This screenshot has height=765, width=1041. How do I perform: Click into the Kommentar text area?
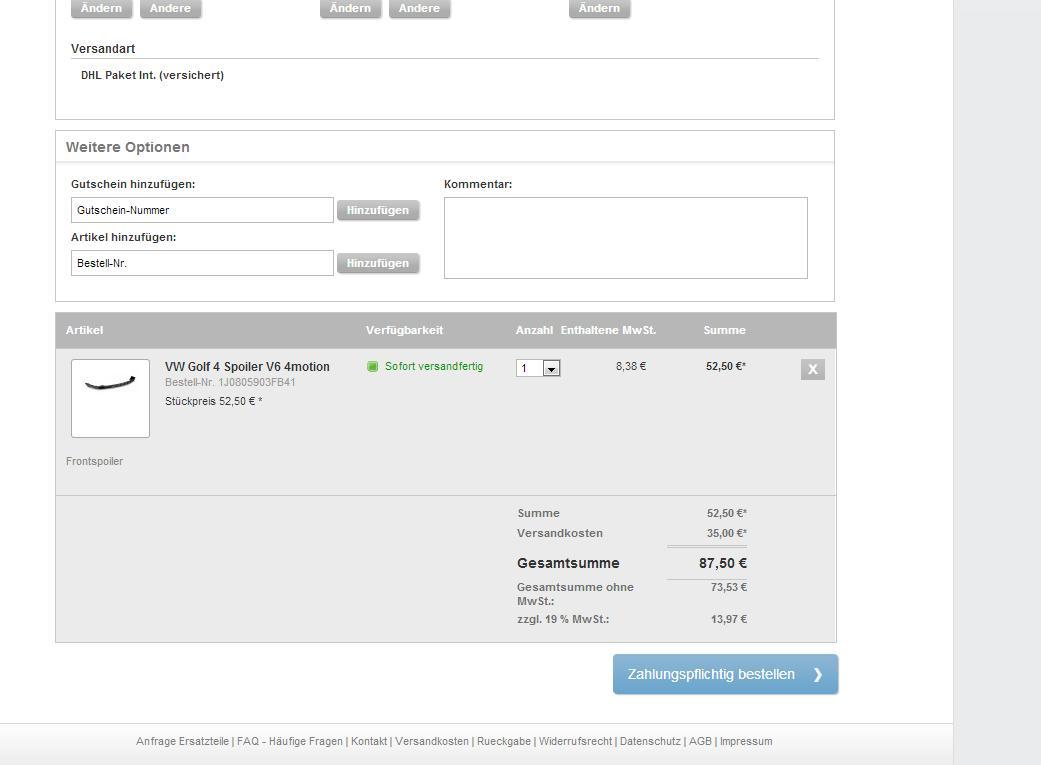click(626, 238)
